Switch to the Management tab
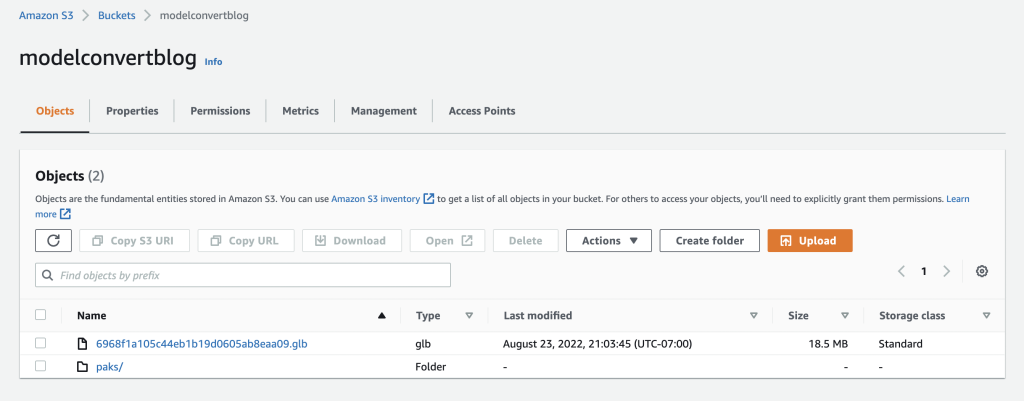The image size is (1024, 401). pyautogui.click(x=383, y=111)
